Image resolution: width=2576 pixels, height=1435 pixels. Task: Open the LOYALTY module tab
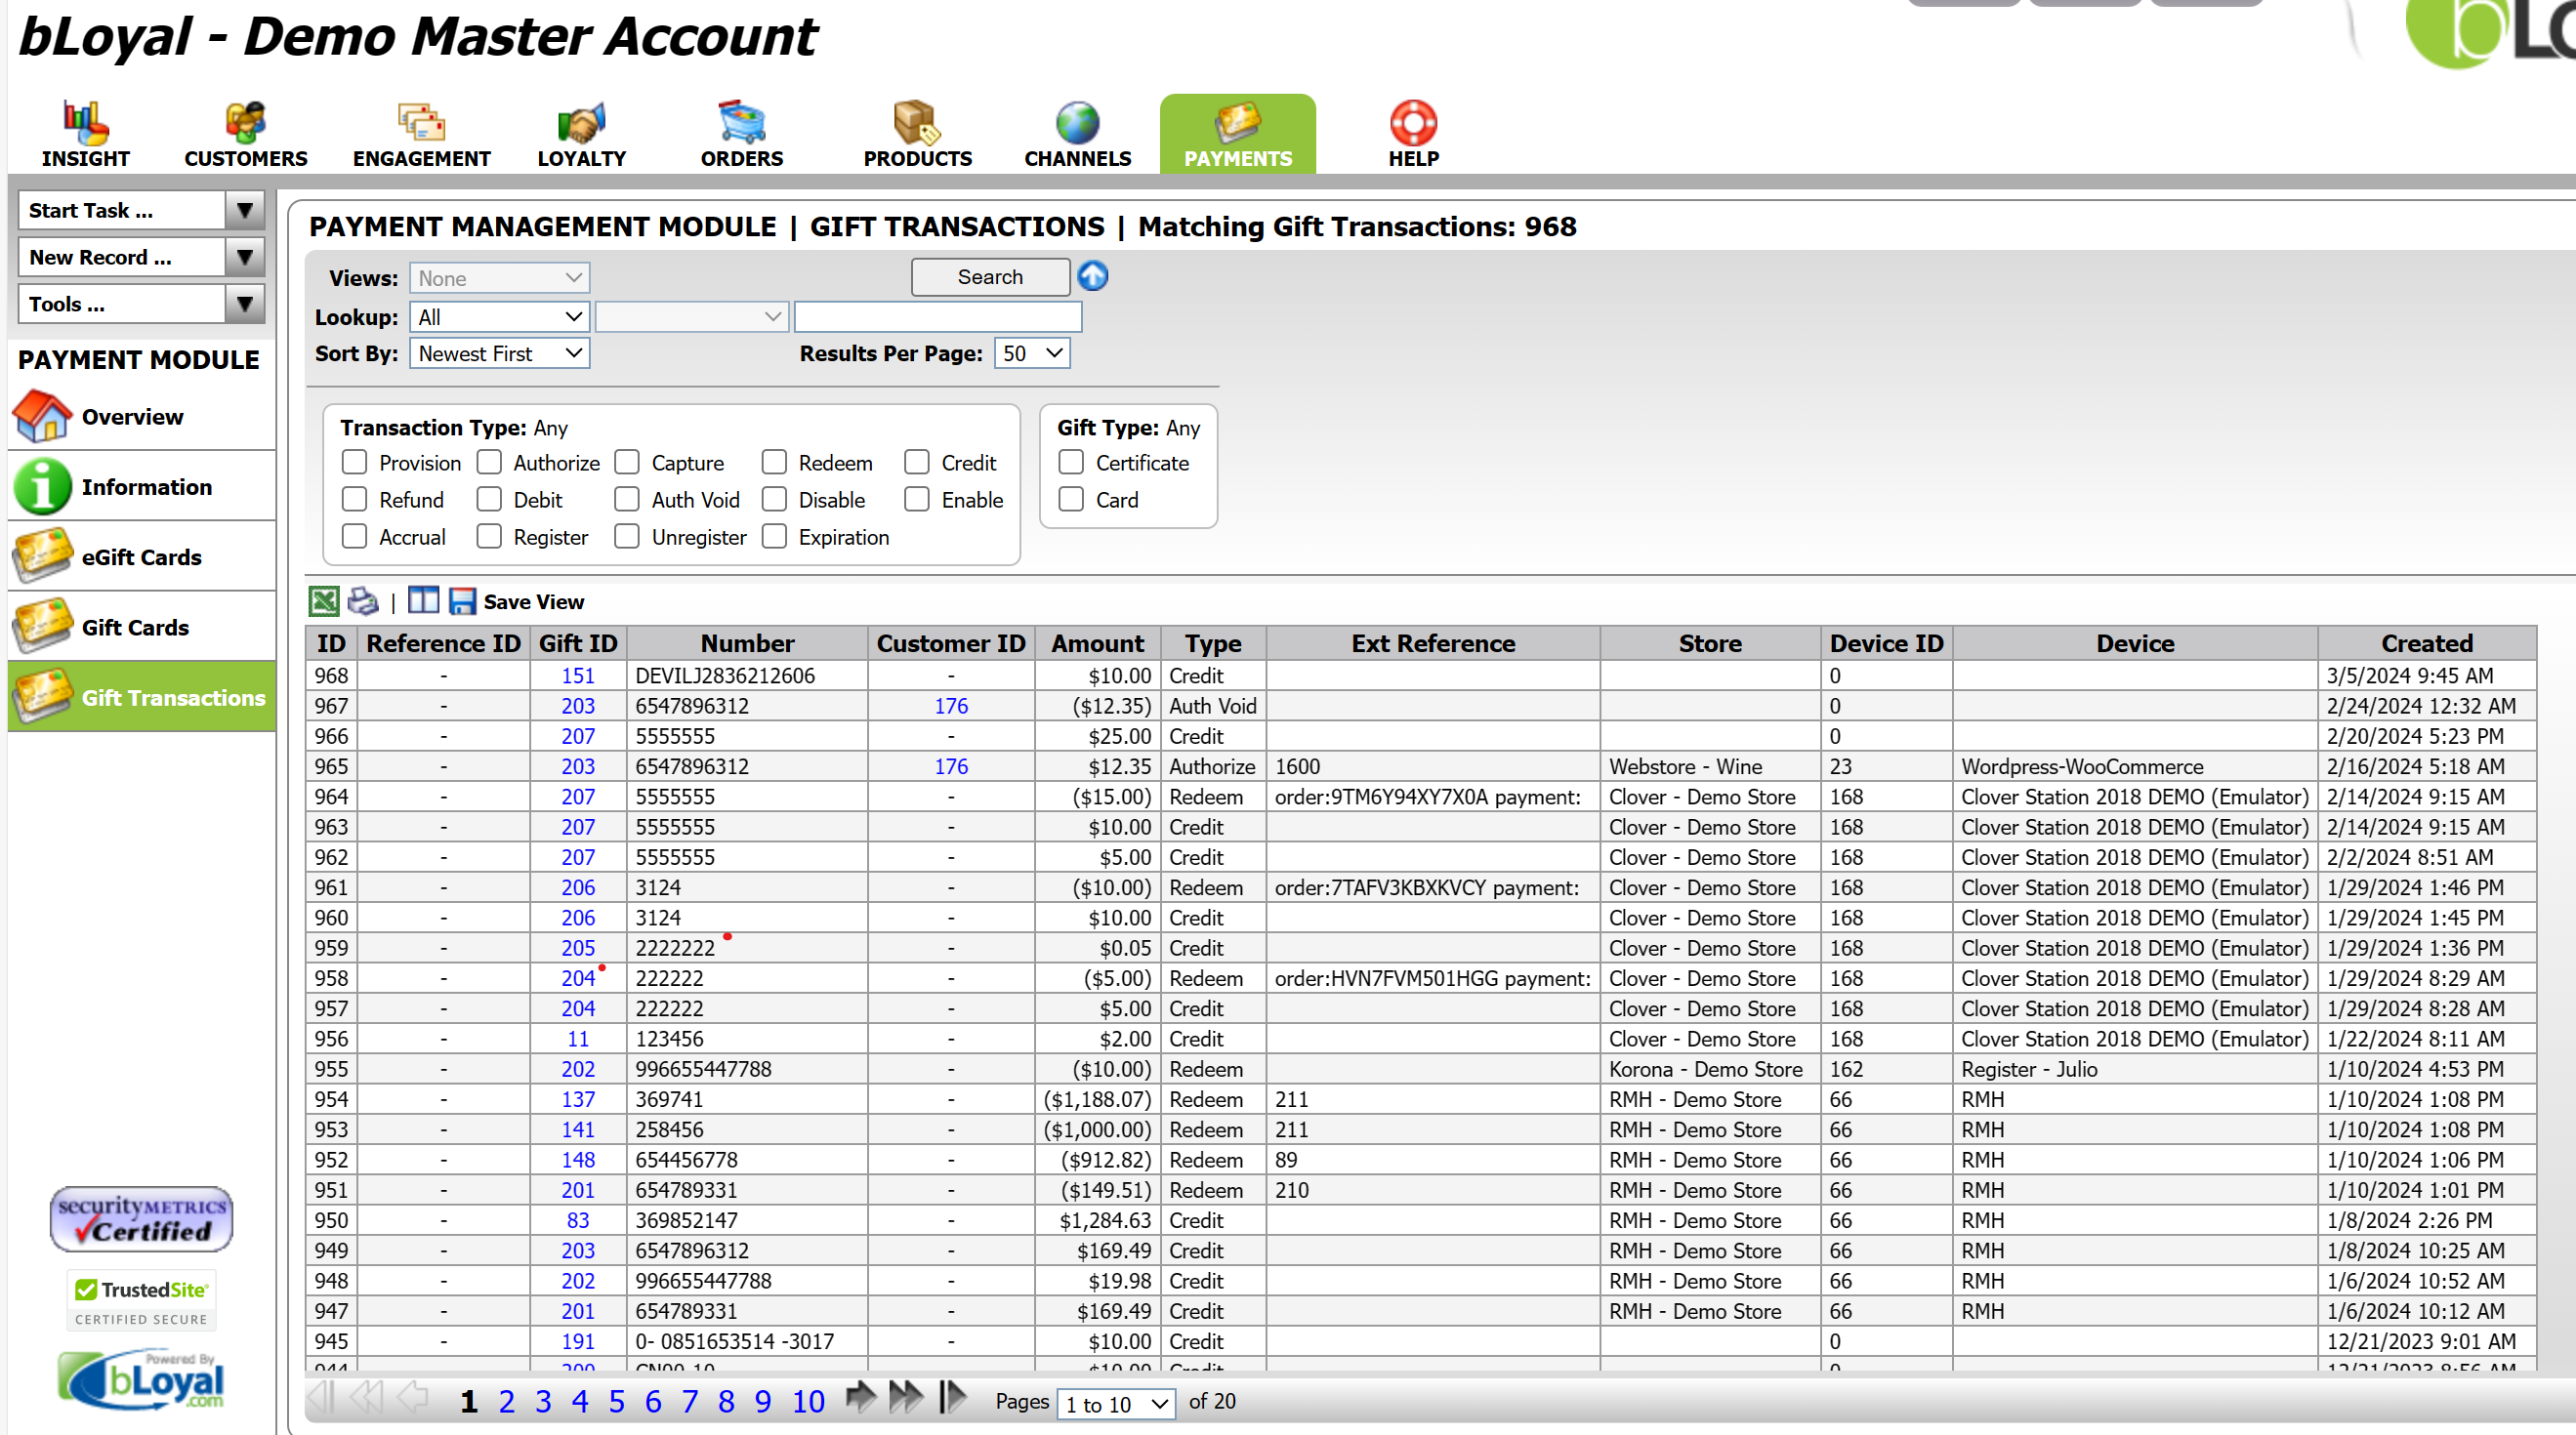tap(581, 135)
